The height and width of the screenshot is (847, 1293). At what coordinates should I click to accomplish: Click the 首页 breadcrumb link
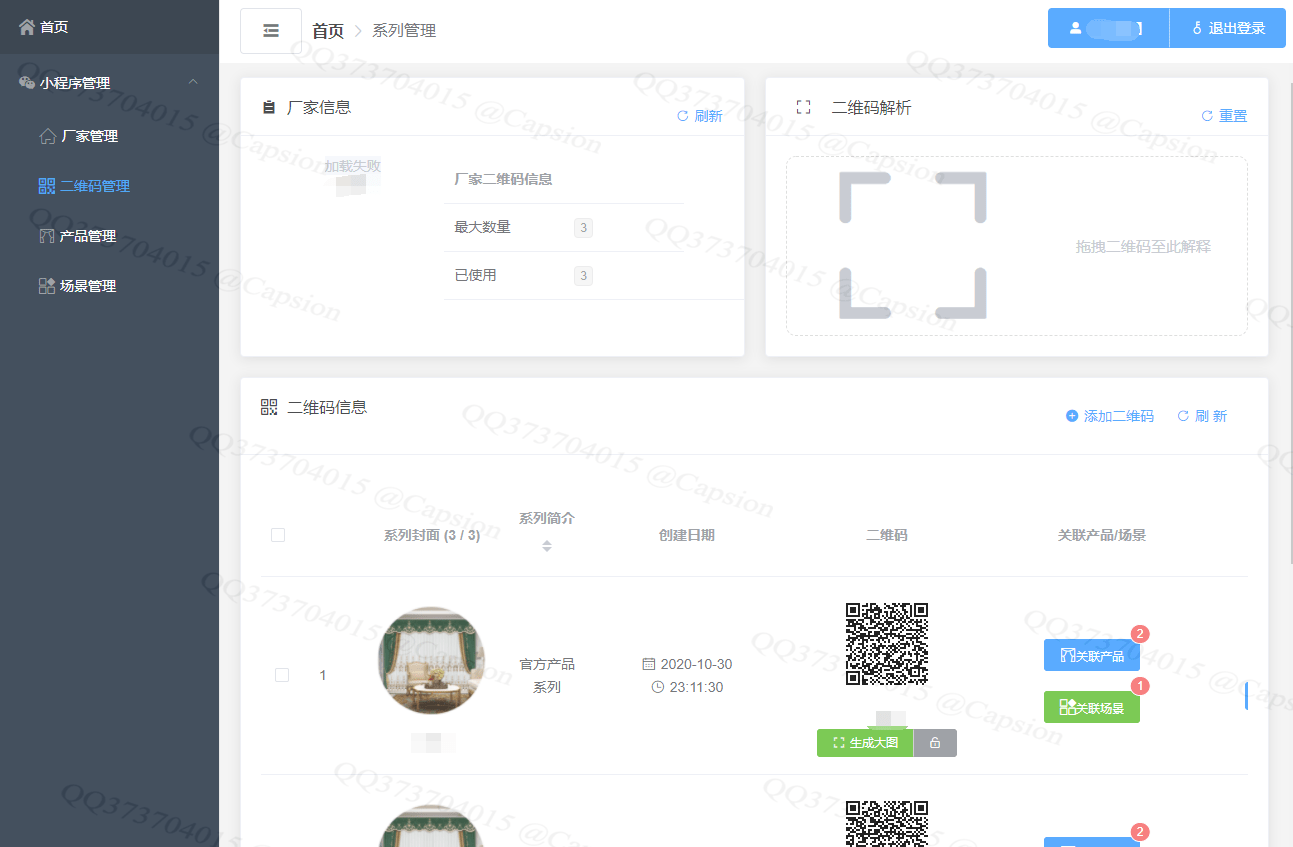pos(328,31)
